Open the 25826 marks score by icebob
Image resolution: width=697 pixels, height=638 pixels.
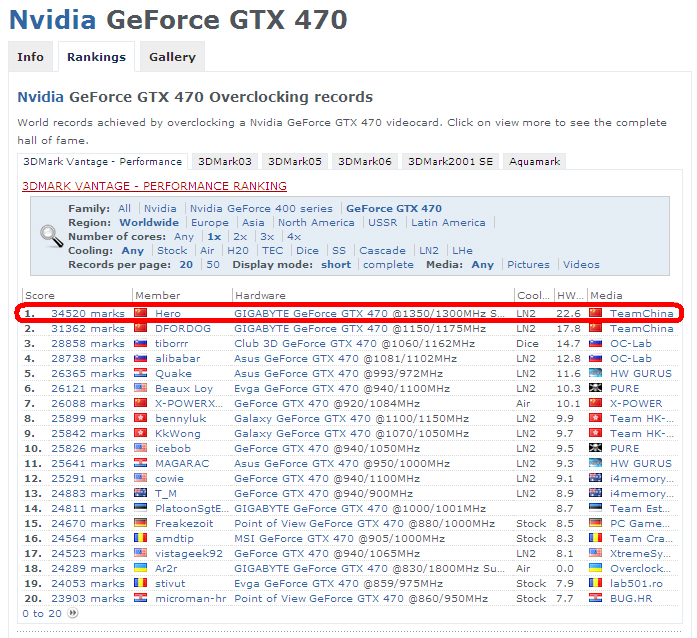pyautogui.click(x=88, y=448)
